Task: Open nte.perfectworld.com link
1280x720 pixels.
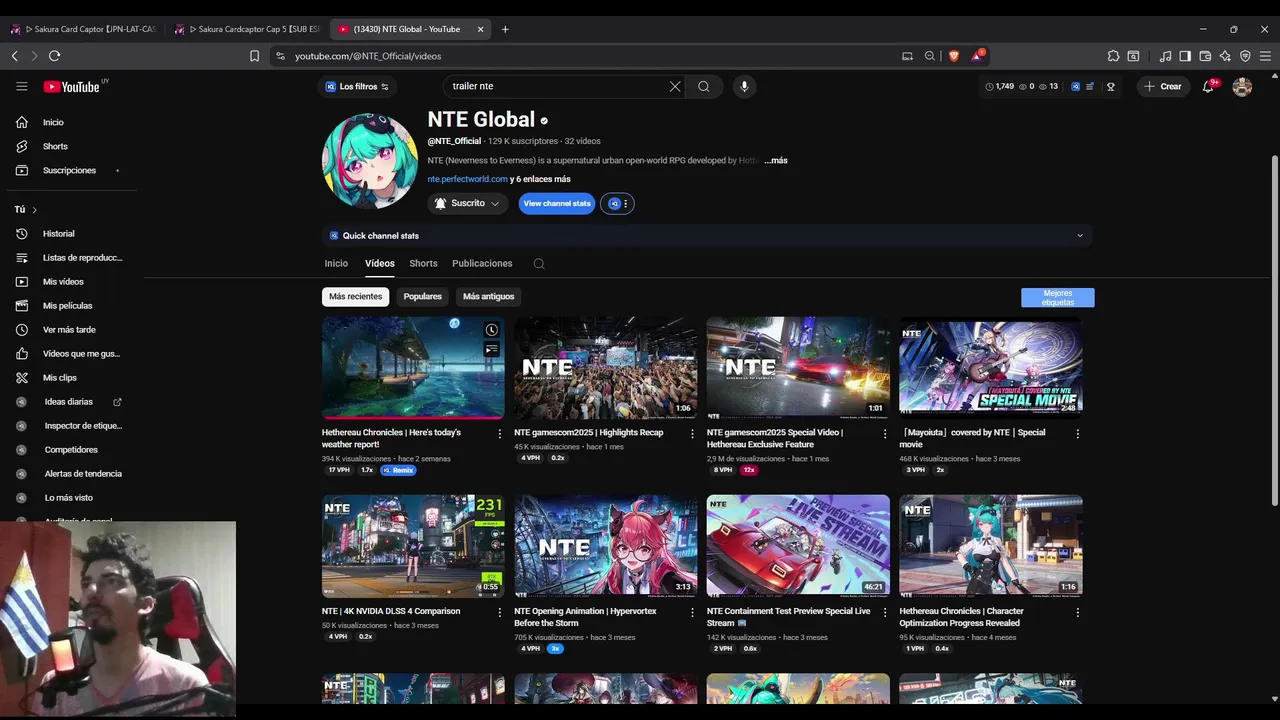Action: (467, 179)
